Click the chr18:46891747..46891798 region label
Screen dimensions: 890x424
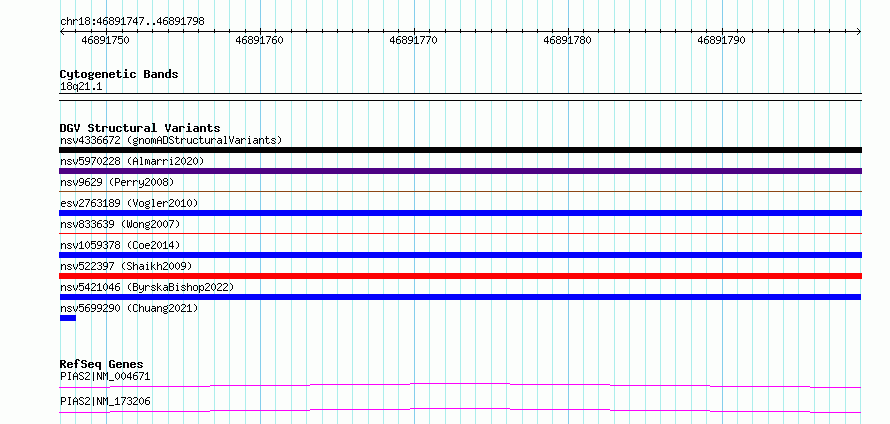coord(132,22)
